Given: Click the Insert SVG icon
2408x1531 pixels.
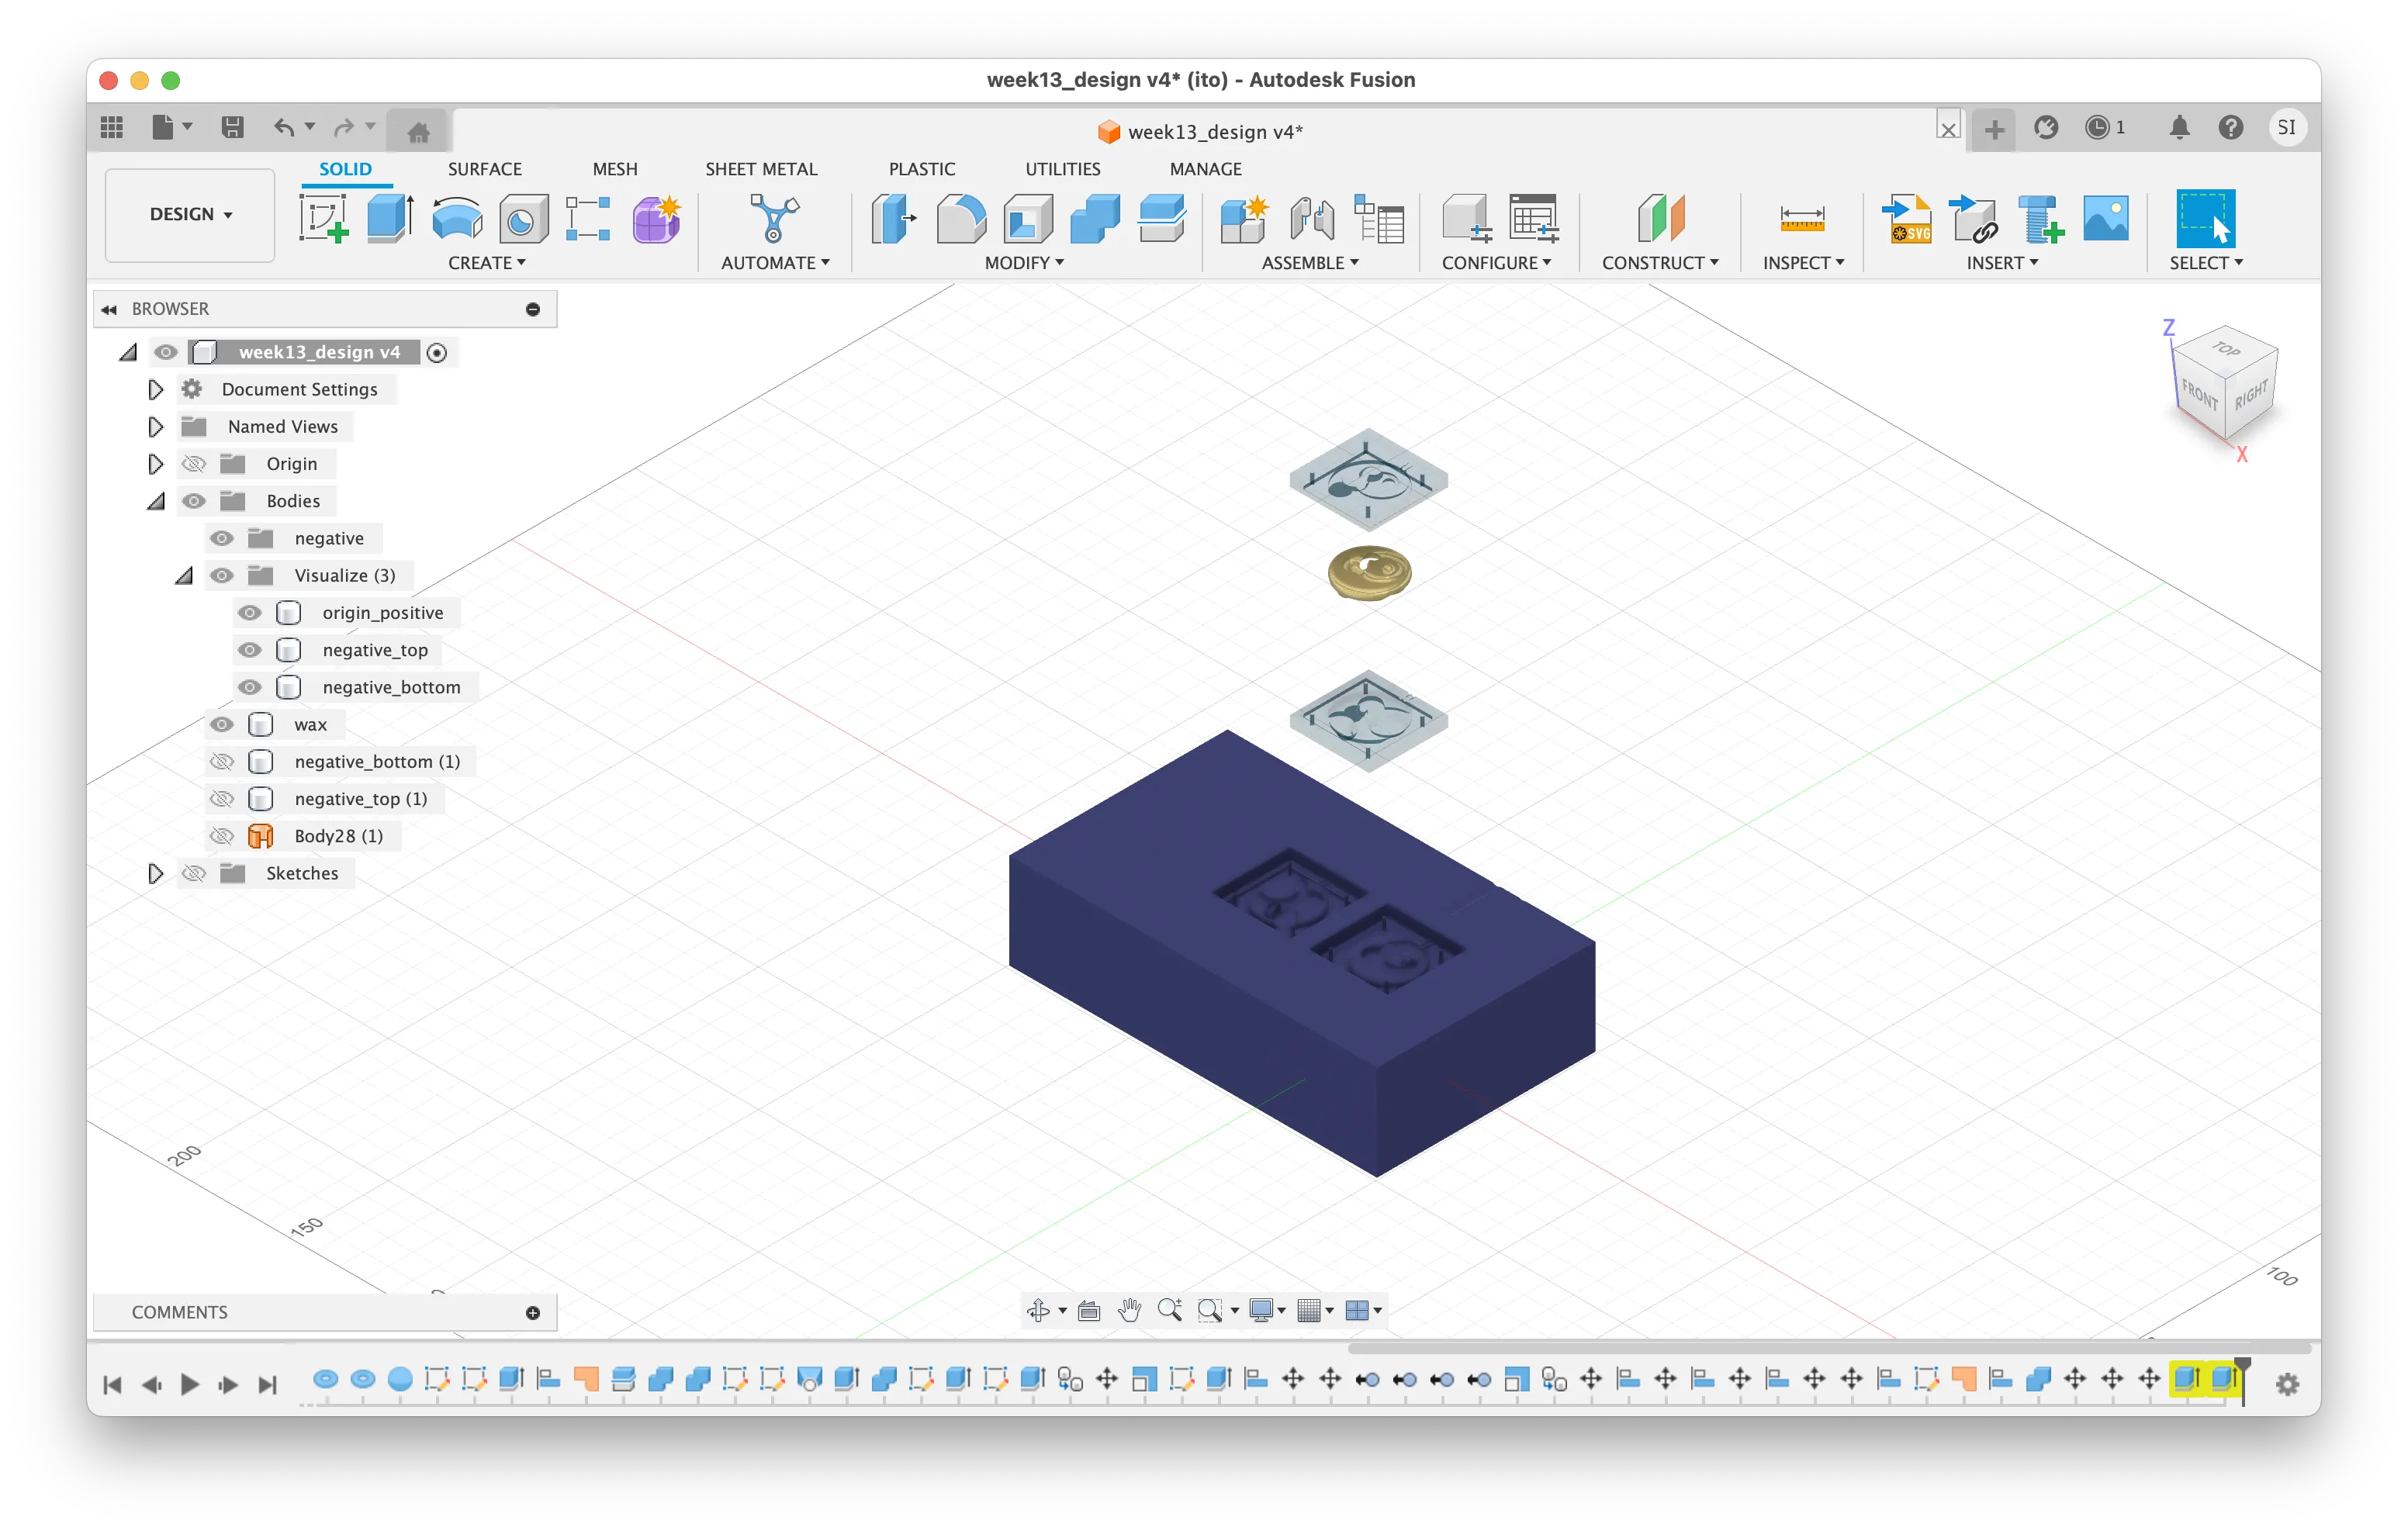Looking at the screenshot, I should click(1906, 218).
